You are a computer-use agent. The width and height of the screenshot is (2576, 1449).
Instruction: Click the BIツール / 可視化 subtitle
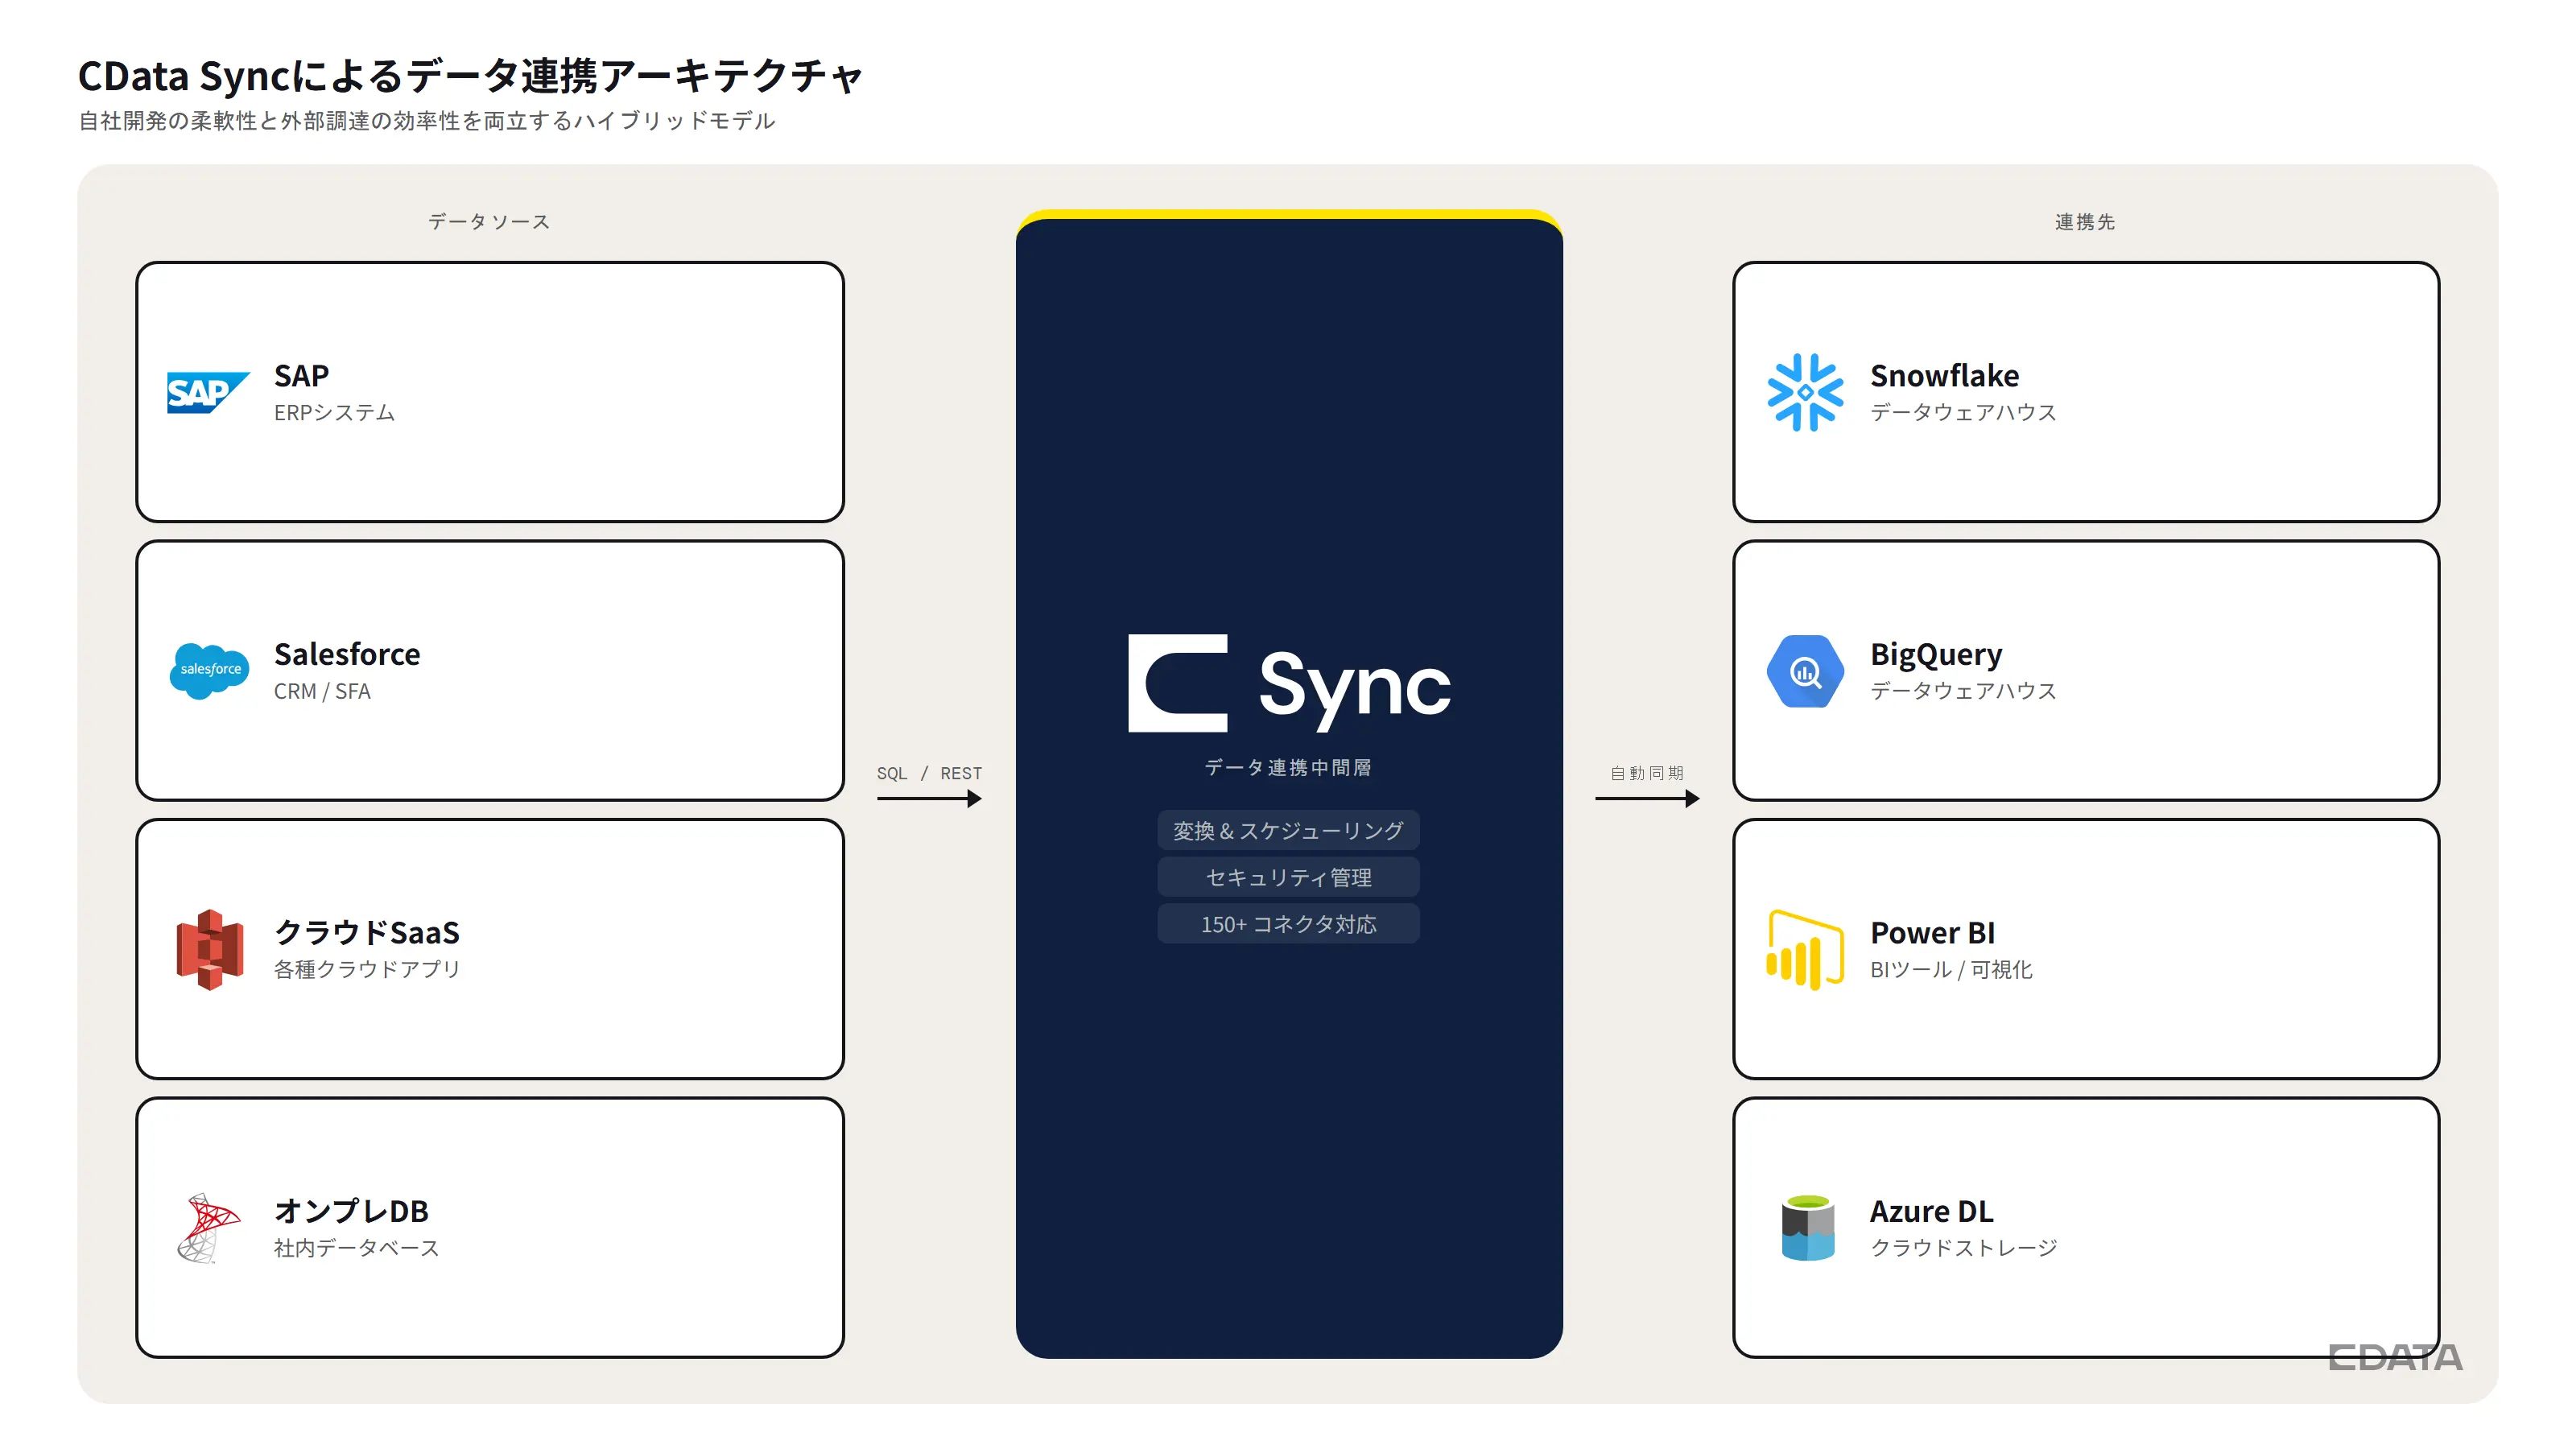pos(1951,969)
